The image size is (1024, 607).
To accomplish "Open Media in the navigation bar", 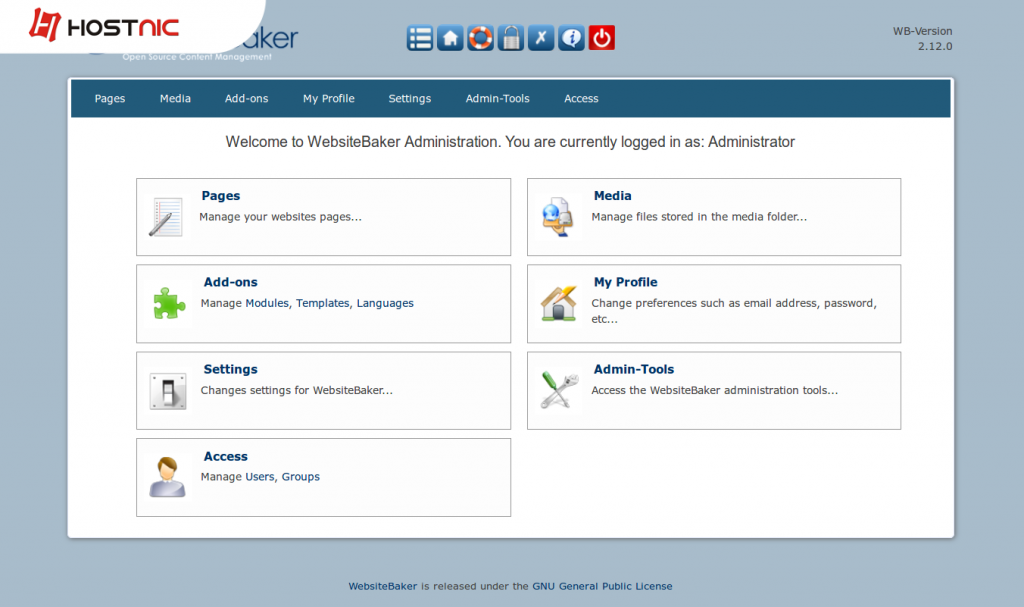I will (175, 99).
